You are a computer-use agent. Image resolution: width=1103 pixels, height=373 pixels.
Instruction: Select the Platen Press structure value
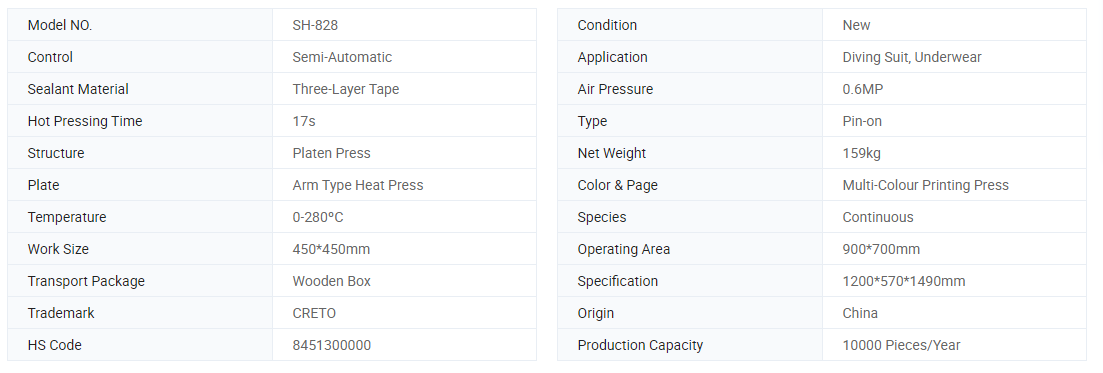pos(331,153)
